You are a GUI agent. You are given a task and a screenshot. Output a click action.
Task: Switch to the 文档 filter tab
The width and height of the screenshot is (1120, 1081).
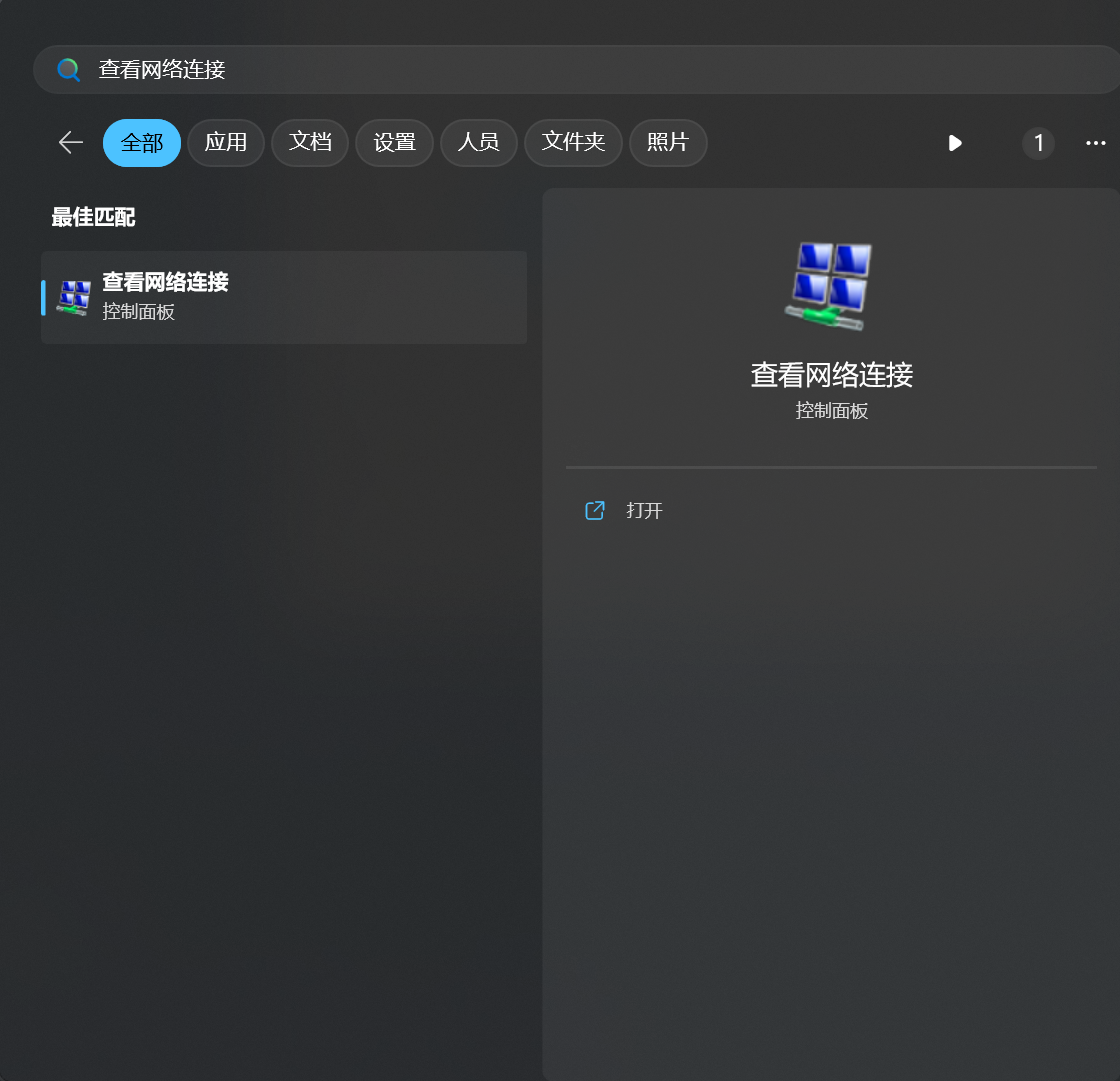[310, 143]
